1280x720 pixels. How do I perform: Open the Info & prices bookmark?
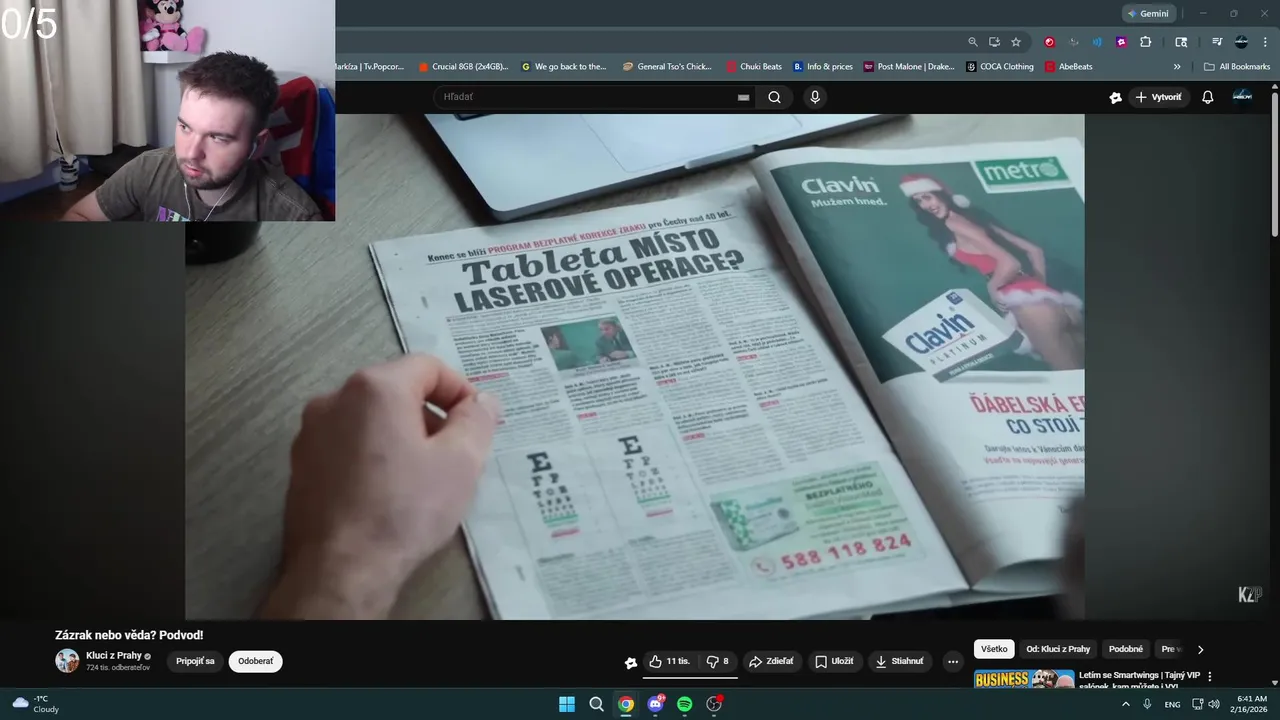(823, 67)
